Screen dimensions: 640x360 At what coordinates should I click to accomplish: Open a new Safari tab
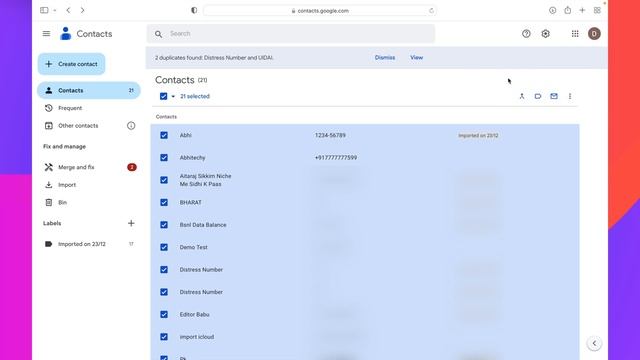[x=582, y=11]
